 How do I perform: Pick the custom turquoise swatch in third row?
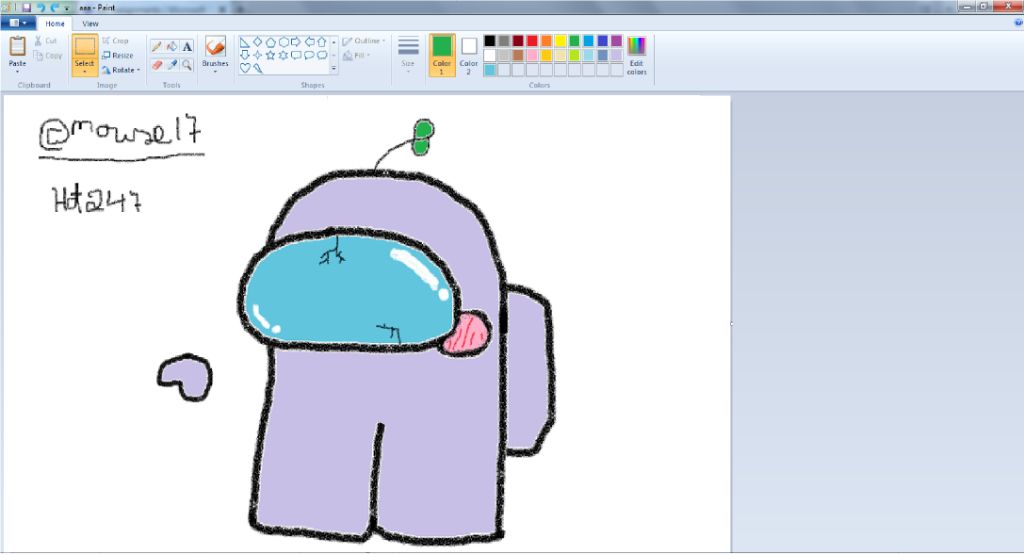coord(490,70)
